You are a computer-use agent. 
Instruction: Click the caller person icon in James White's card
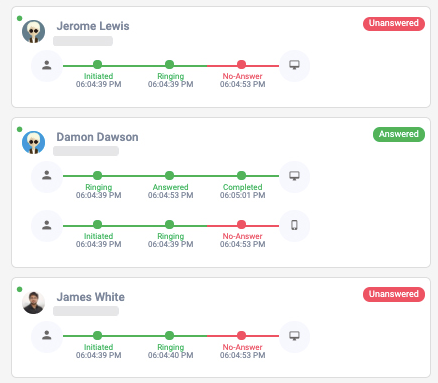[x=47, y=336]
